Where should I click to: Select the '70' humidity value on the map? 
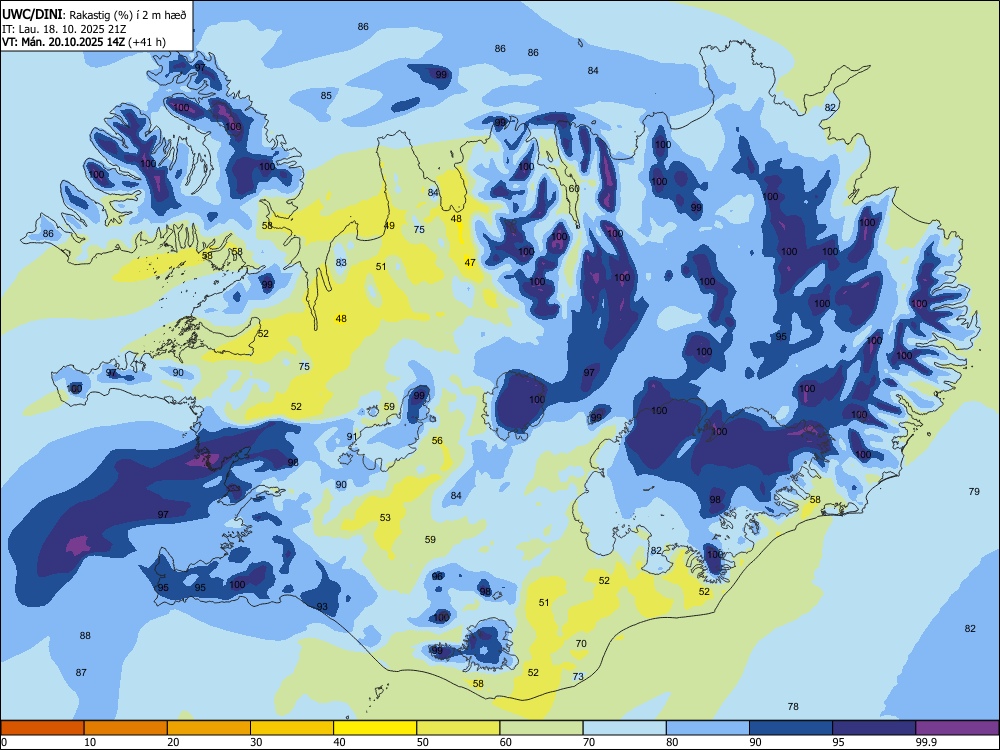(581, 643)
